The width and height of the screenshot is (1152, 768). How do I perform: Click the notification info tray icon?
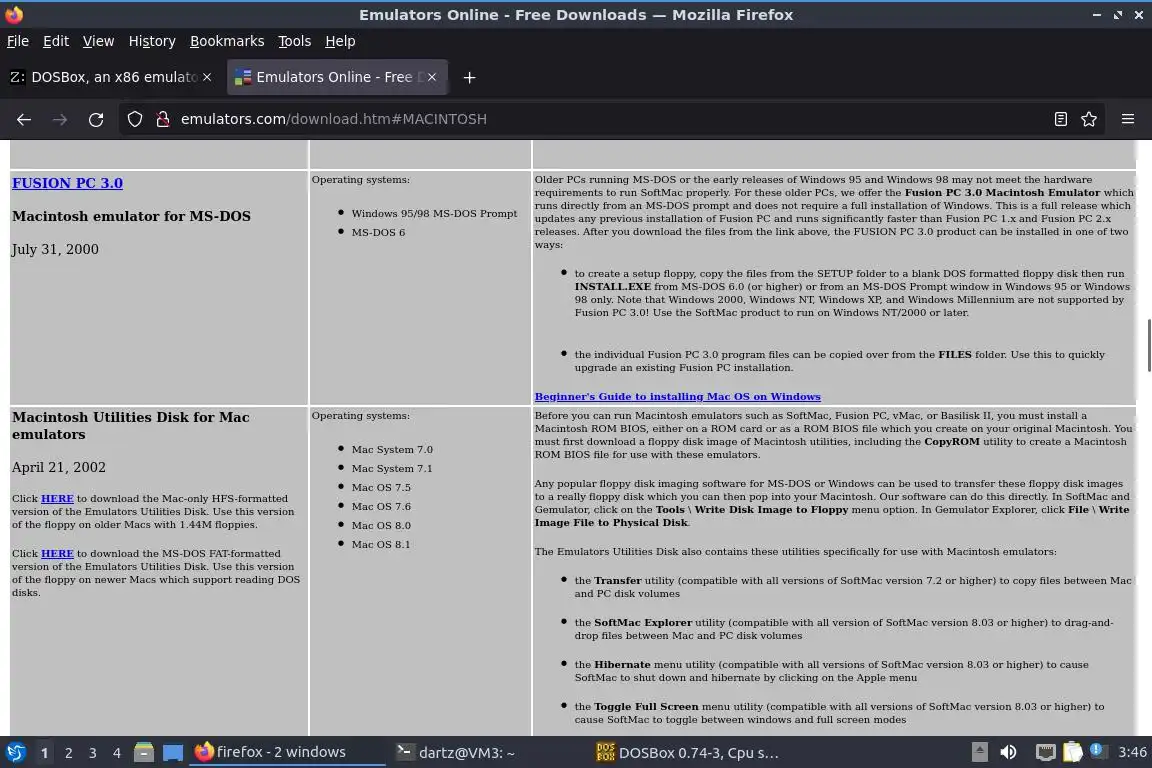coord(1096,750)
